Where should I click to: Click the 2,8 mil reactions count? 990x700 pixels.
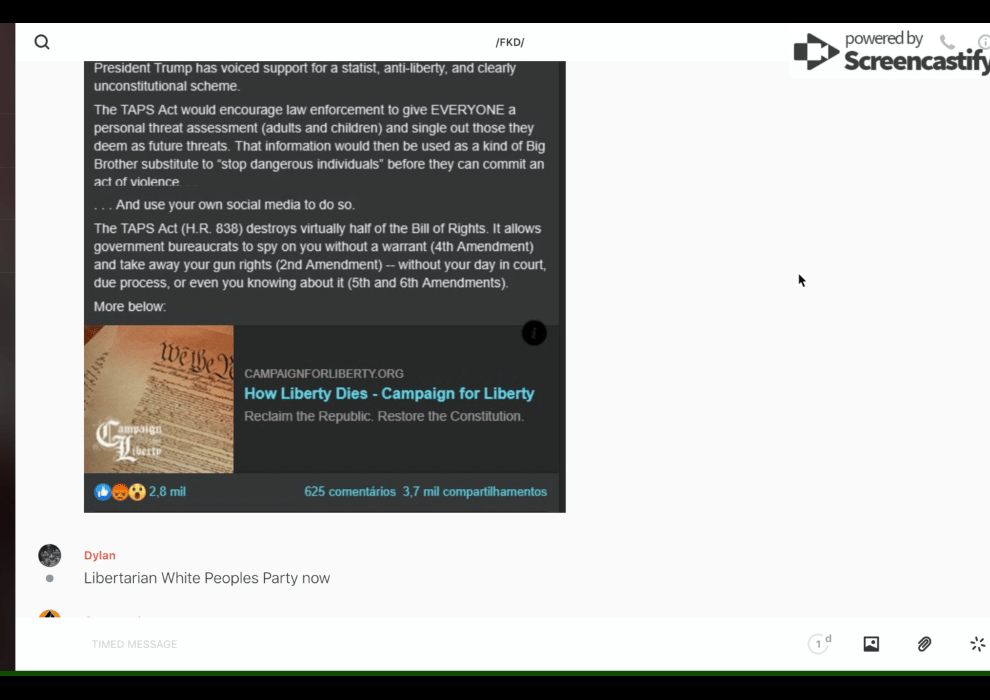pyautogui.click(x=167, y=492)
